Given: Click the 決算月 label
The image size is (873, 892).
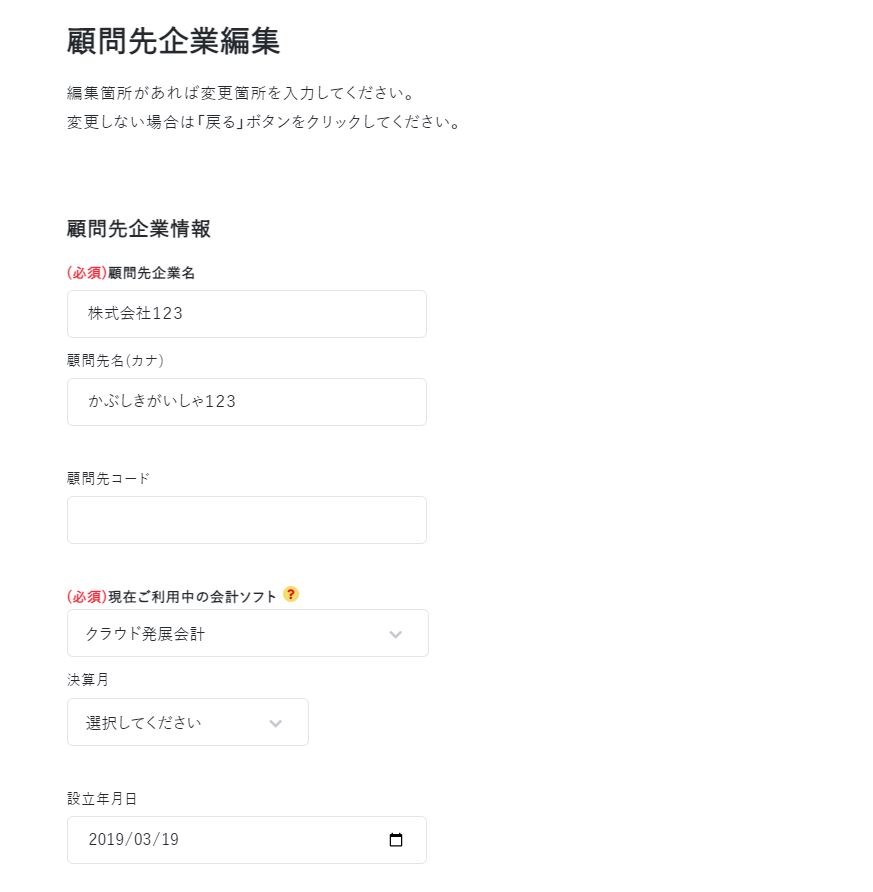Looking at the screenshot, I should (88, 679).
